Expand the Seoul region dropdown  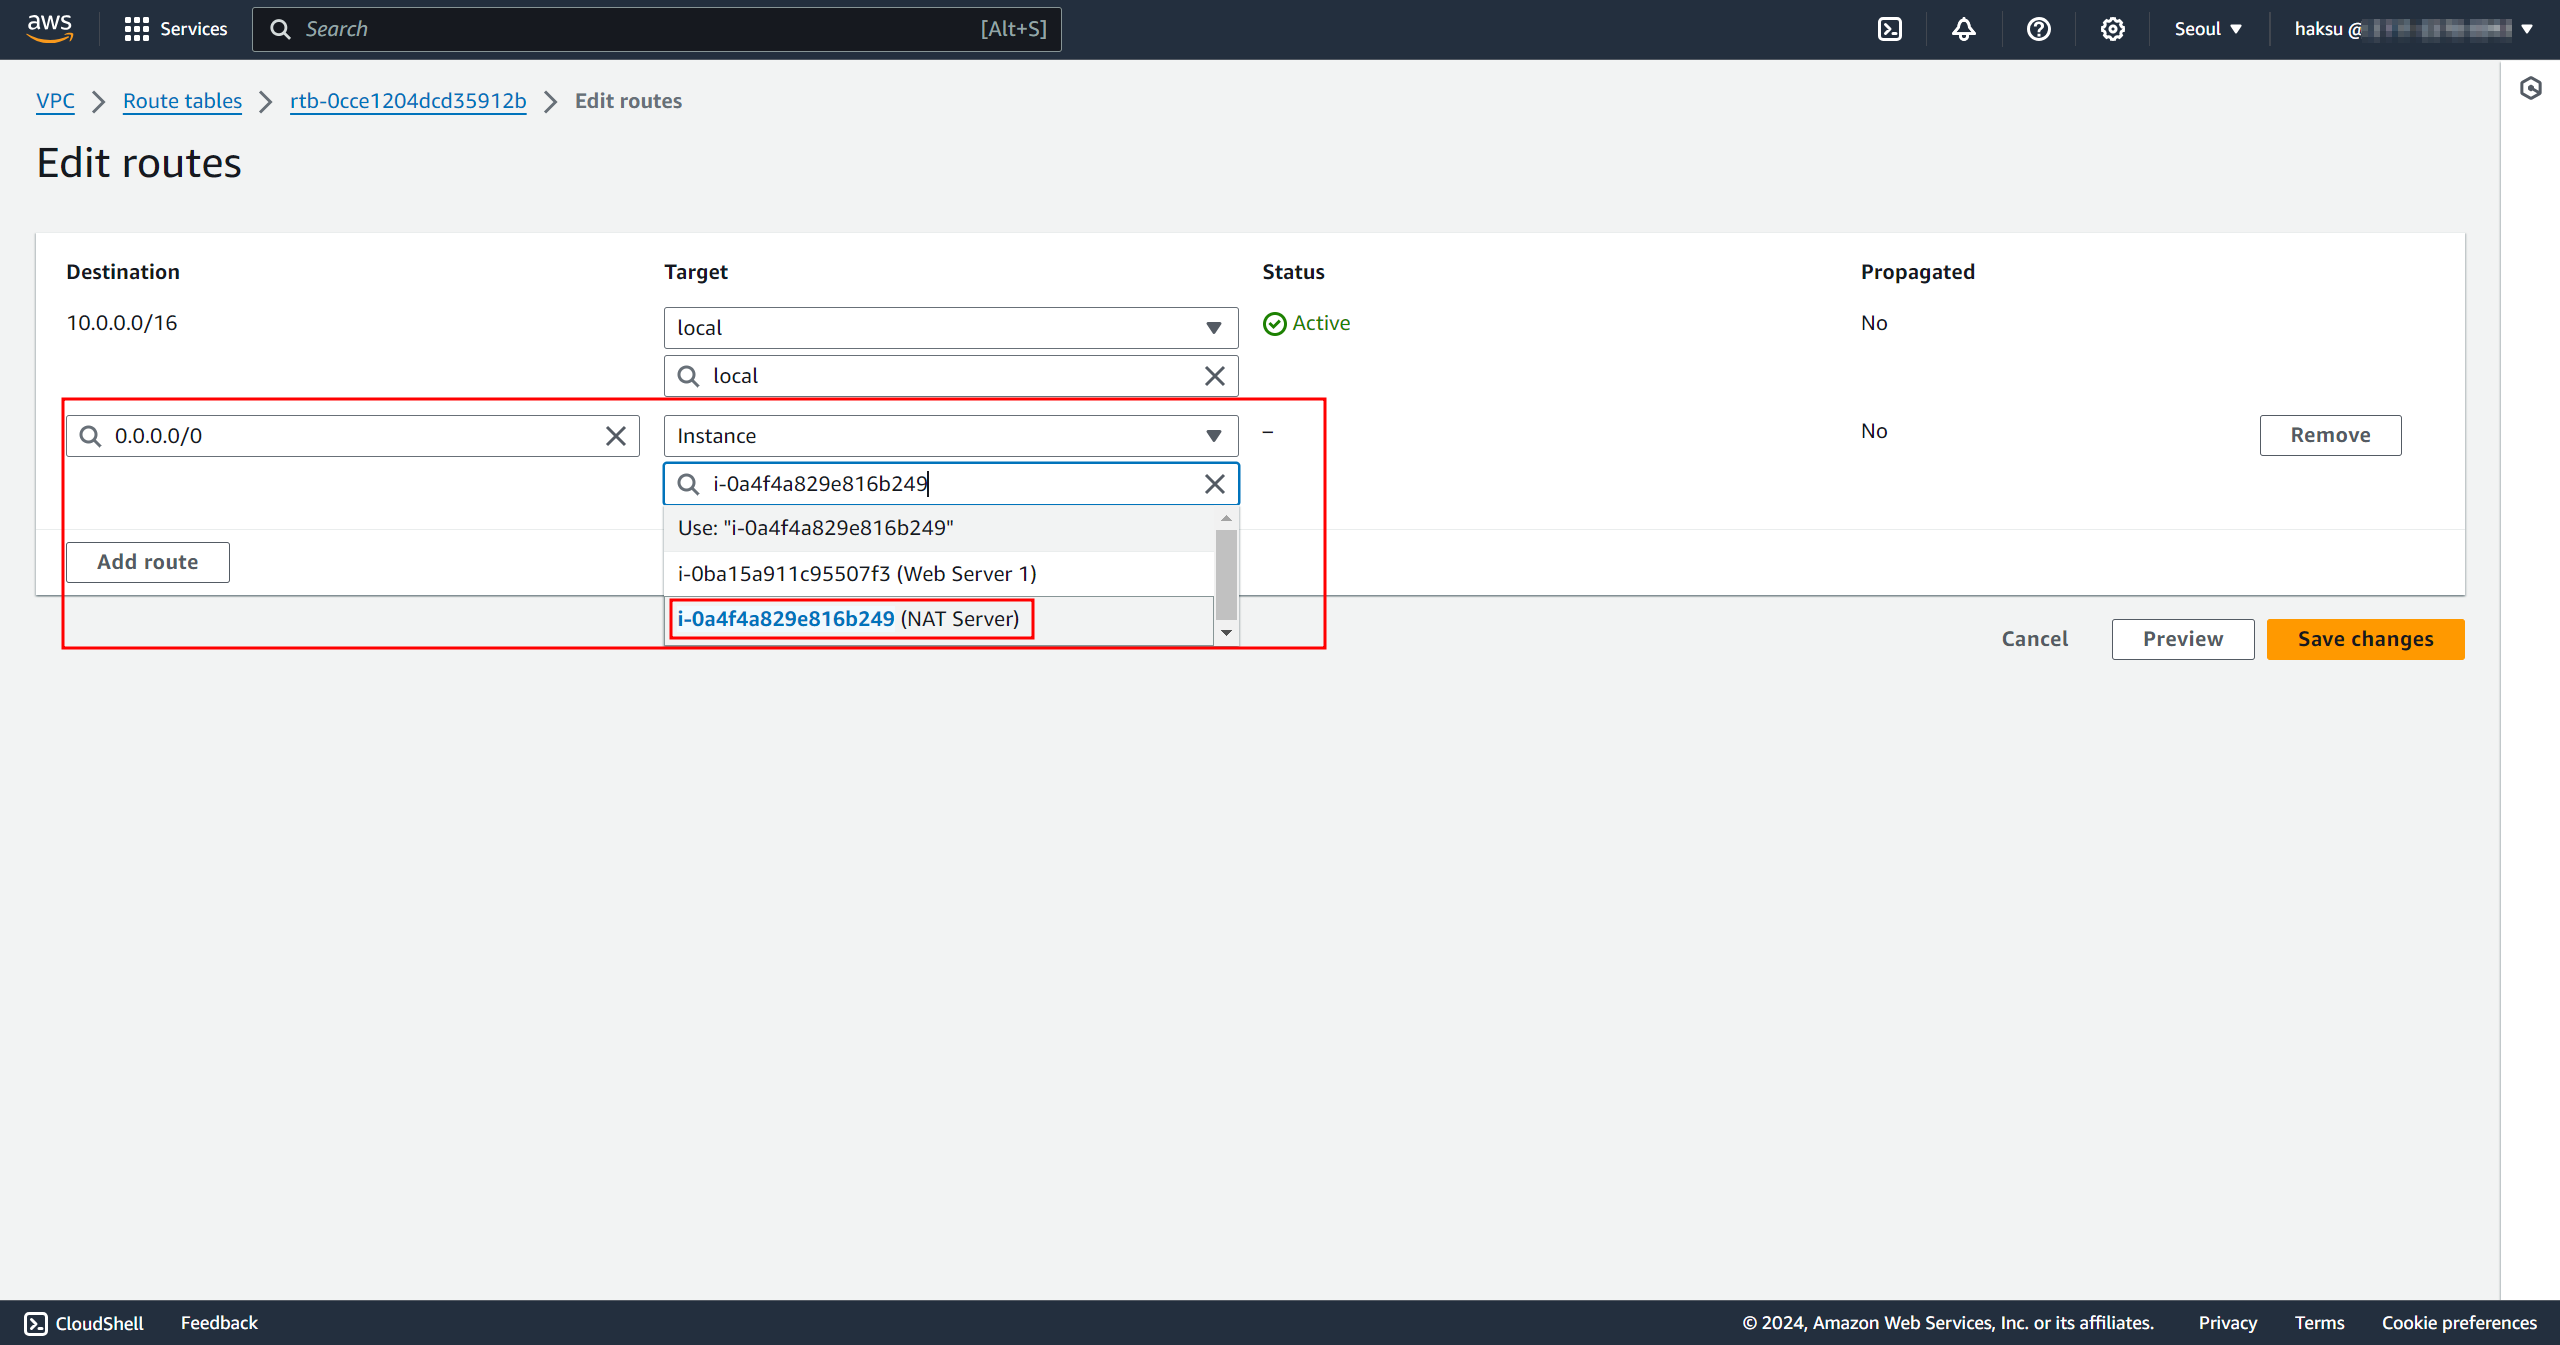[2208, 29]
